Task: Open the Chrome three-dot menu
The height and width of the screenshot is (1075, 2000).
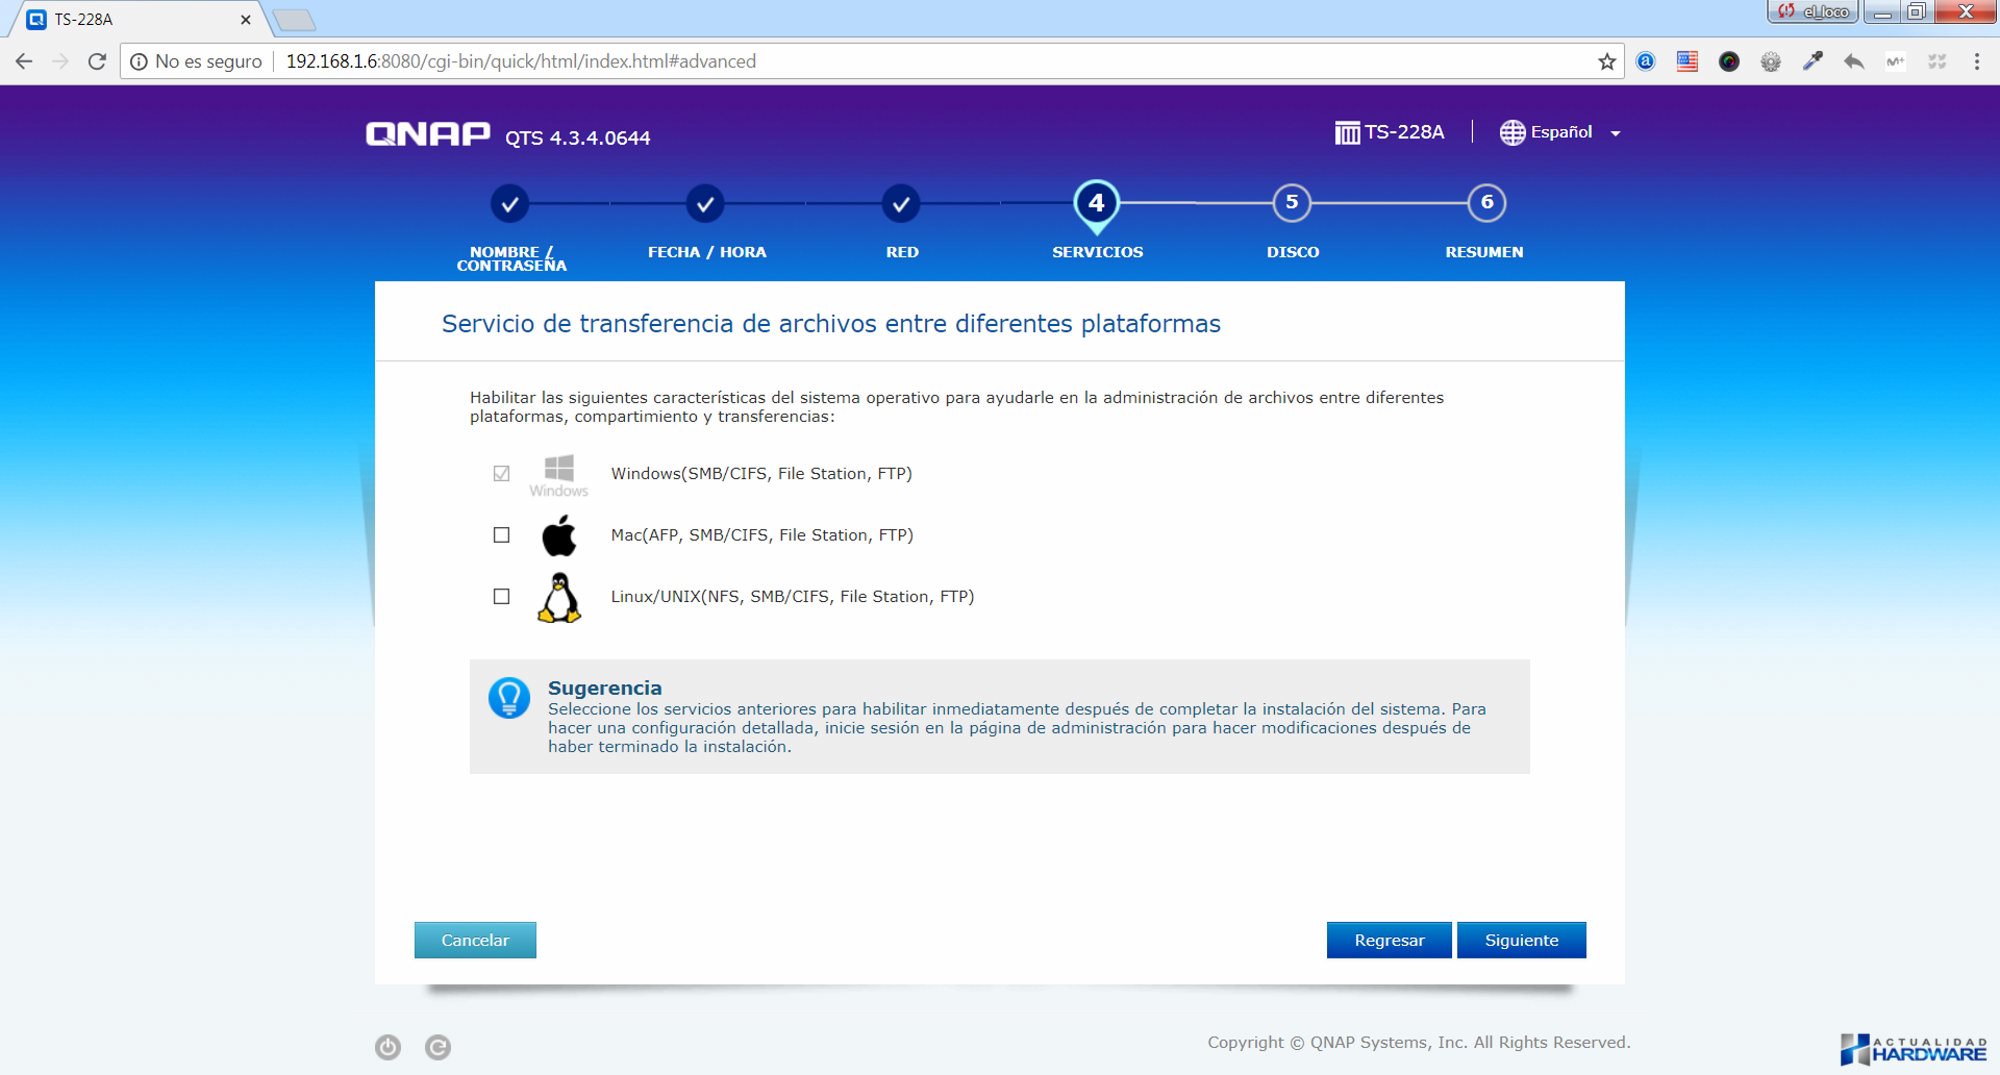Action: click(1976, 62)
